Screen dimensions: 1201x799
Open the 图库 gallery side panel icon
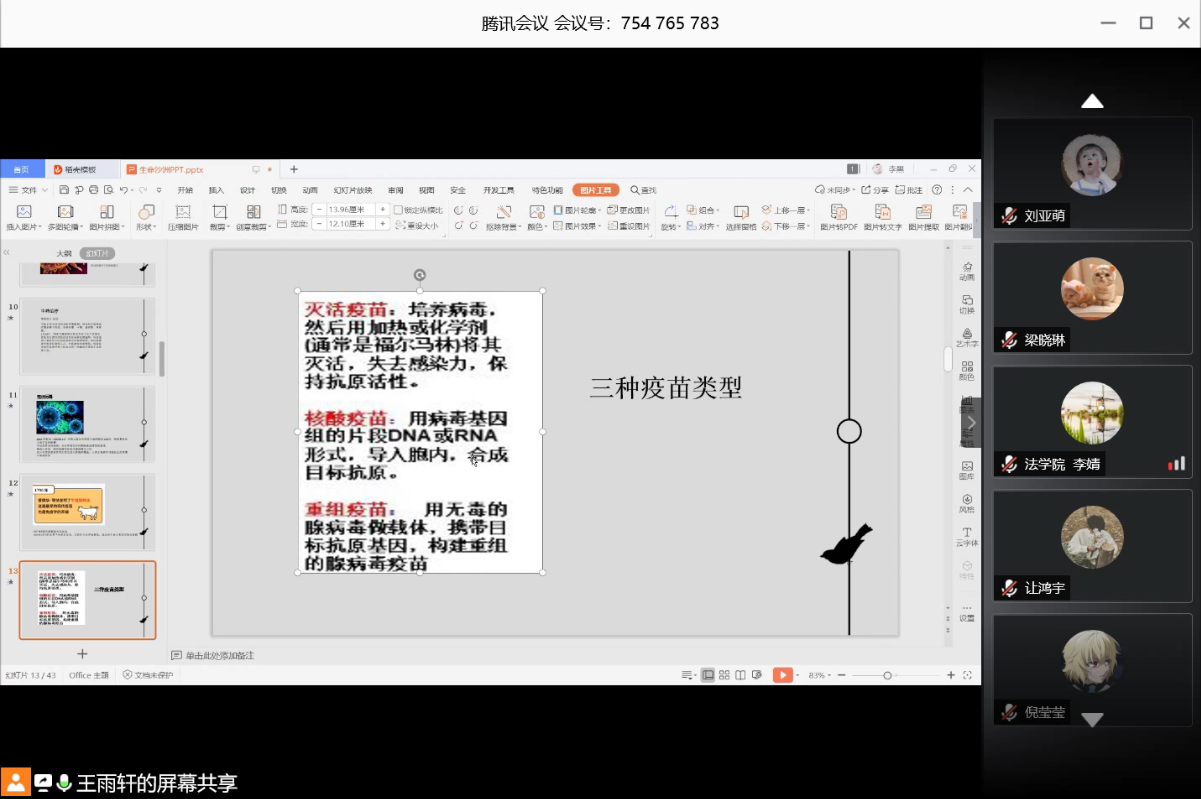(967, 469)
